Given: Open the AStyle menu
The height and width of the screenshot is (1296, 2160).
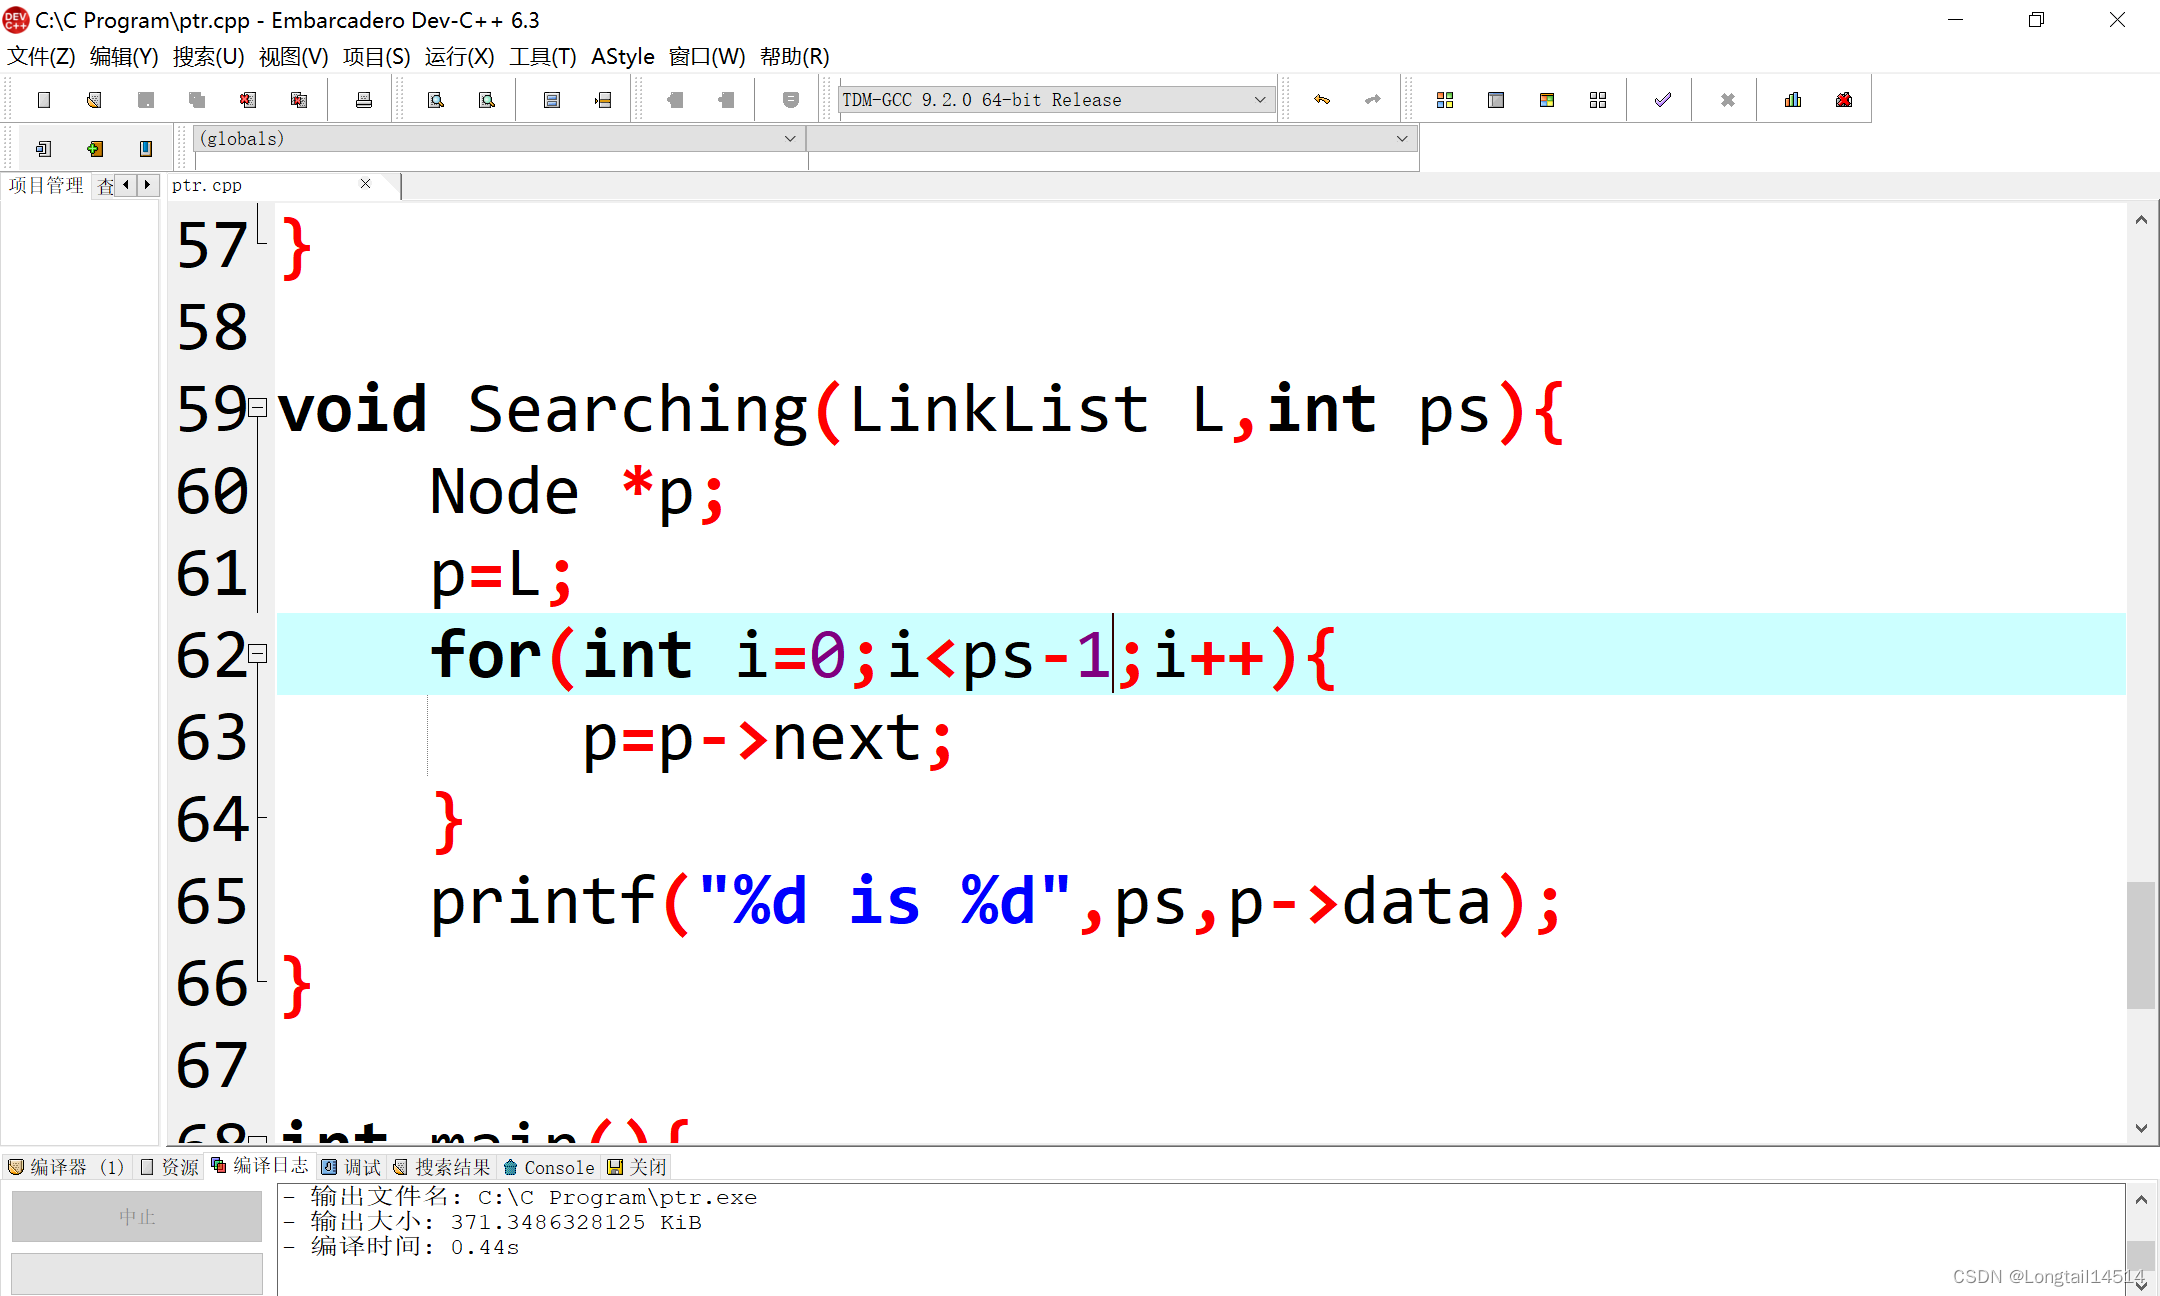Looking at the screenshot, I should (x=622, y=57).
